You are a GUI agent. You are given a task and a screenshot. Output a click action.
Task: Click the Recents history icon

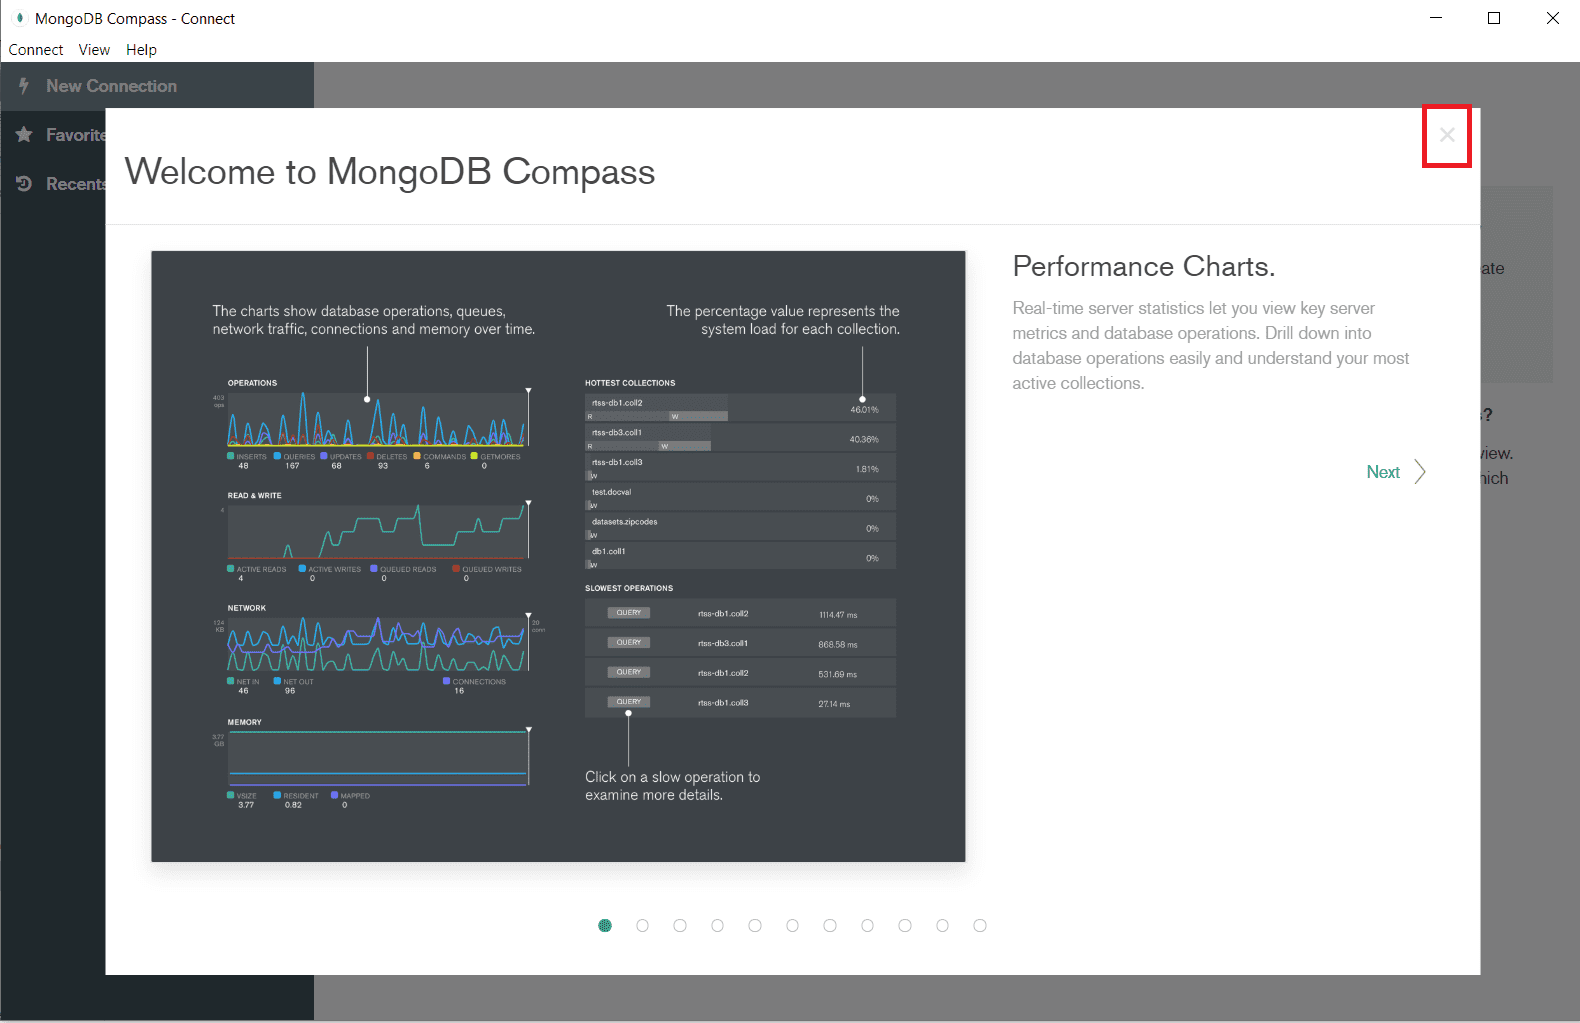click(24, 183)
